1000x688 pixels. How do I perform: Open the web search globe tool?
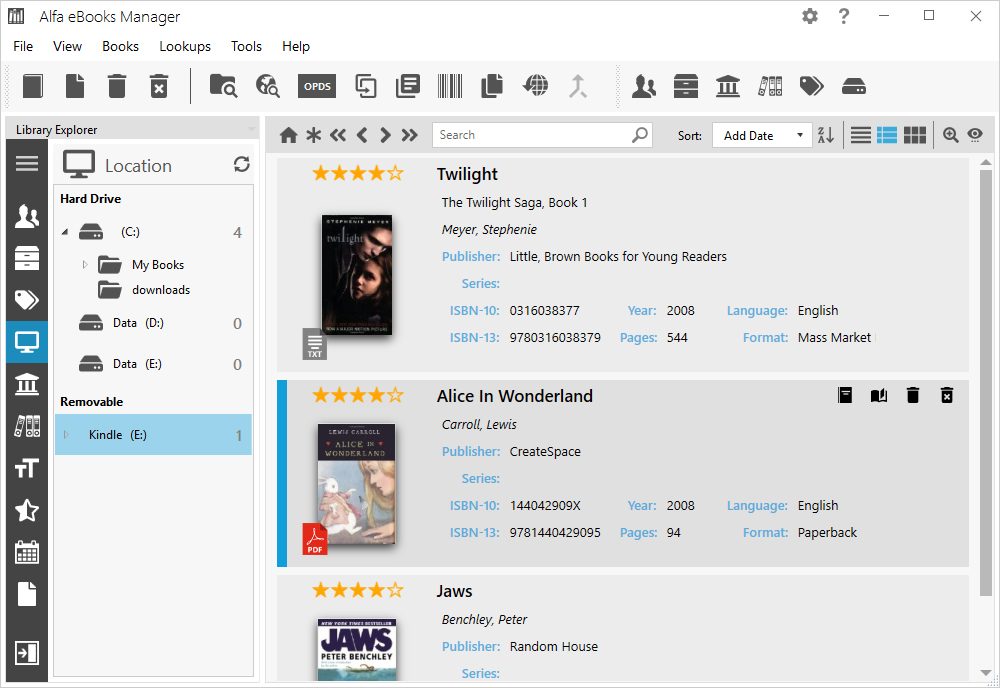268,86
